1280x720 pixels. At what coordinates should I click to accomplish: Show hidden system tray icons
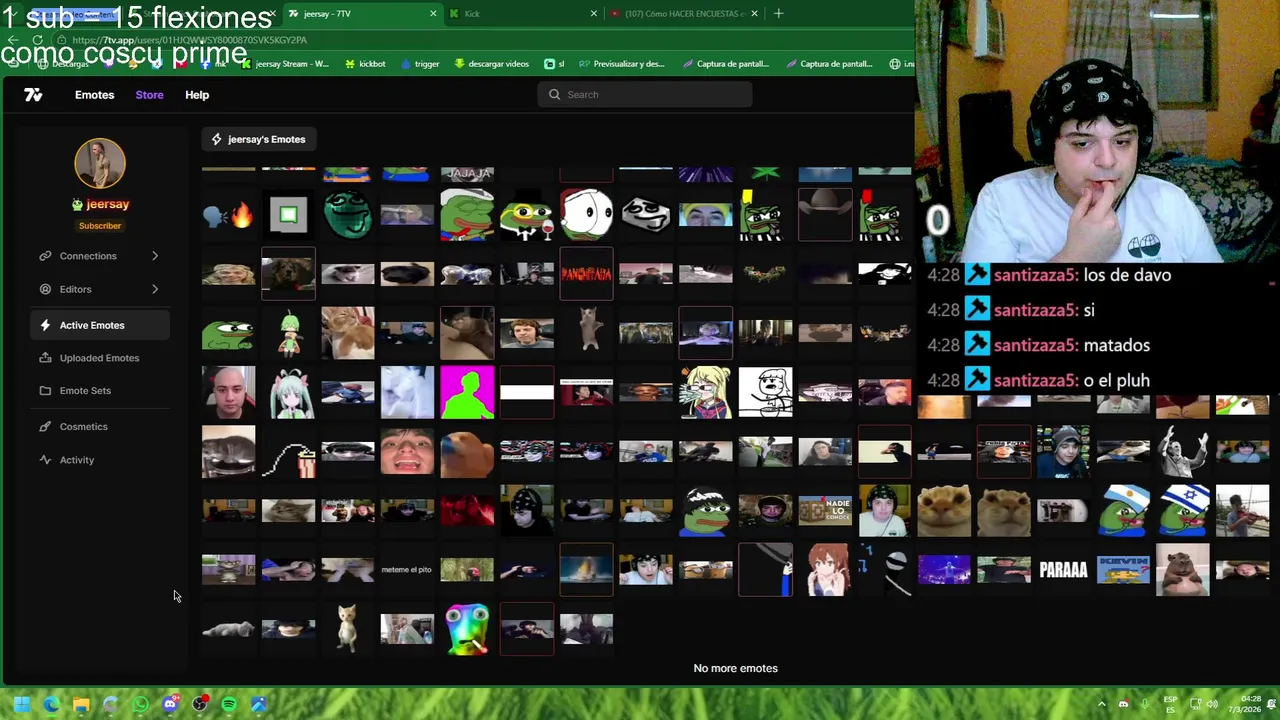[1102, 704]
